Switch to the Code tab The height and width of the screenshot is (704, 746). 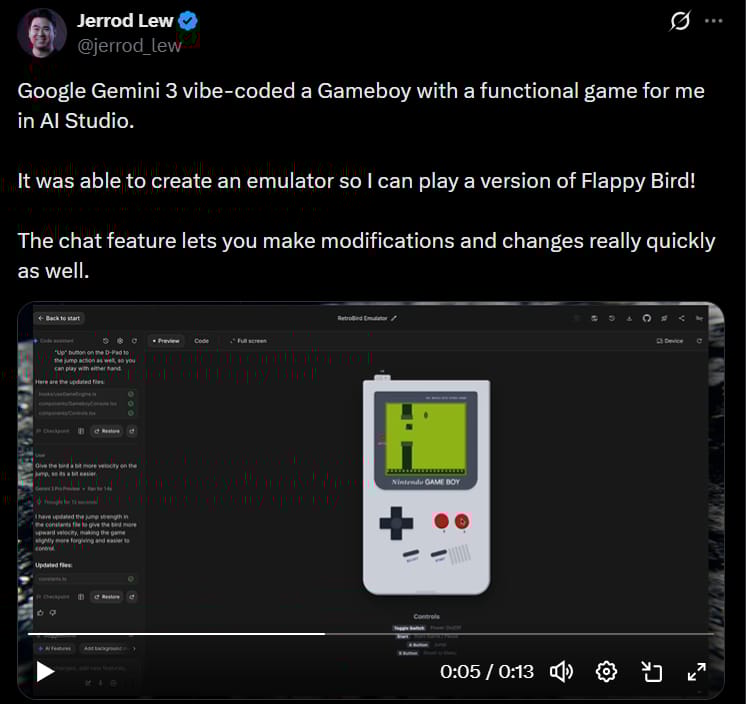[x=201, y=341]
